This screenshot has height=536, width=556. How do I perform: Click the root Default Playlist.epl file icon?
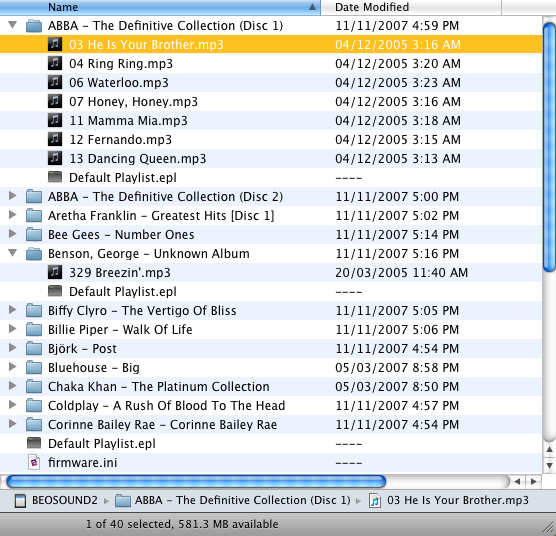pos(34,443)
